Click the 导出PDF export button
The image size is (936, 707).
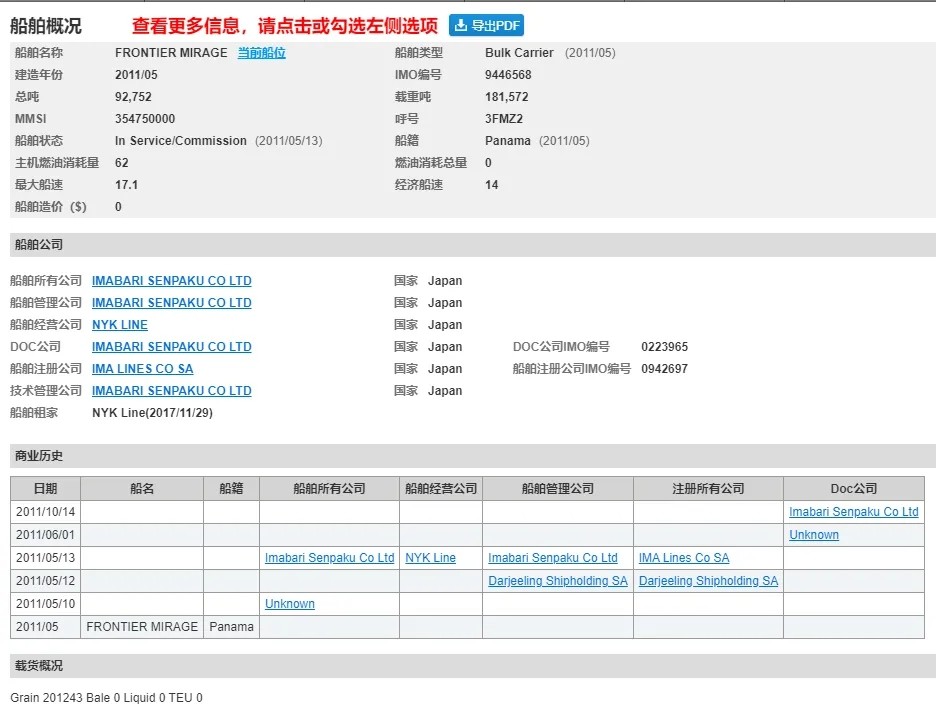tap(486, 26)
